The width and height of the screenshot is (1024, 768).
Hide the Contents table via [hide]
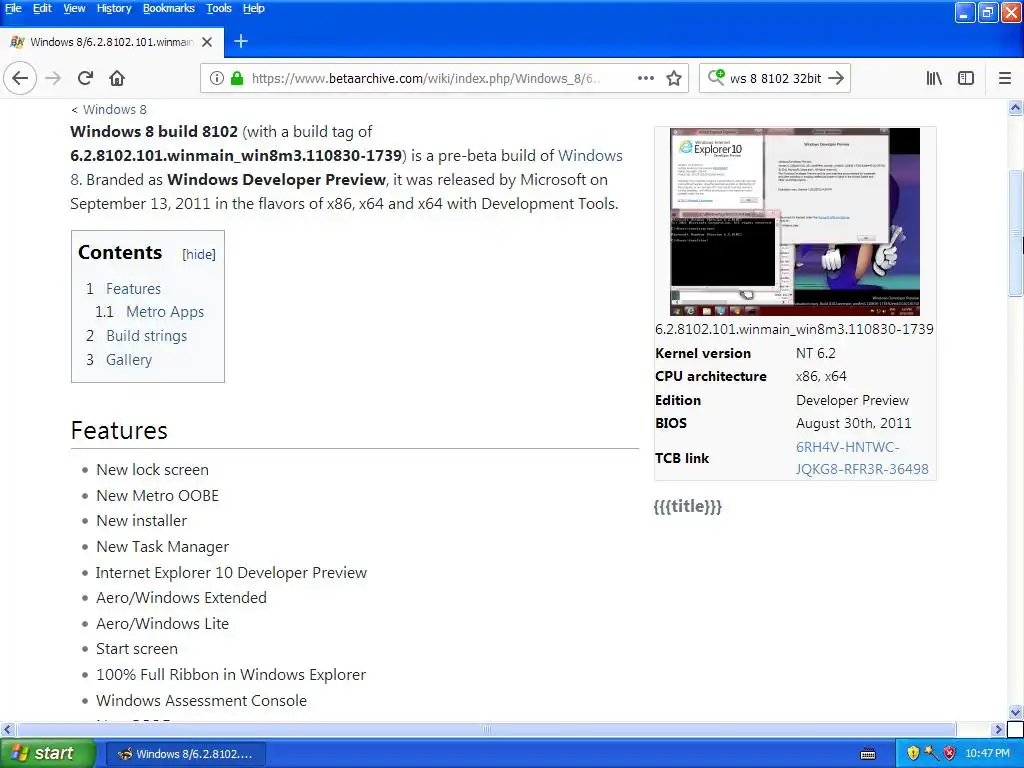(x=199, y=254)
